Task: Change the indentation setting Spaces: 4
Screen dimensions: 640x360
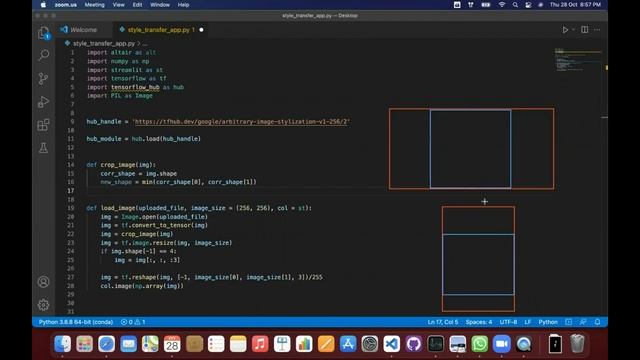Action: 479,322
